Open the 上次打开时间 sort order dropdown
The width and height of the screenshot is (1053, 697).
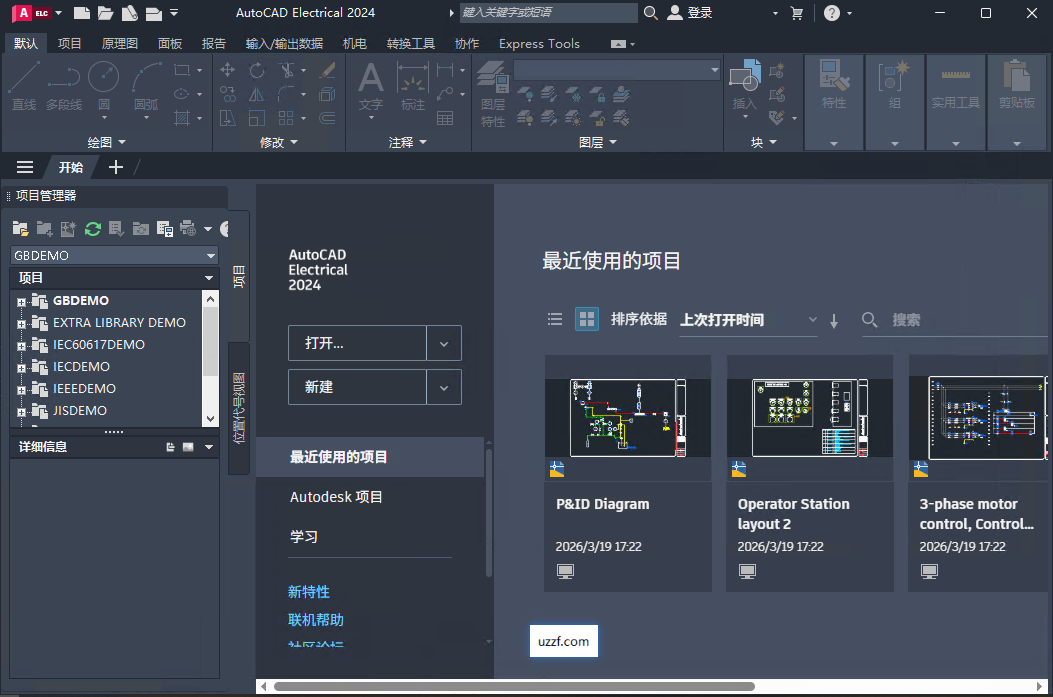811,319
